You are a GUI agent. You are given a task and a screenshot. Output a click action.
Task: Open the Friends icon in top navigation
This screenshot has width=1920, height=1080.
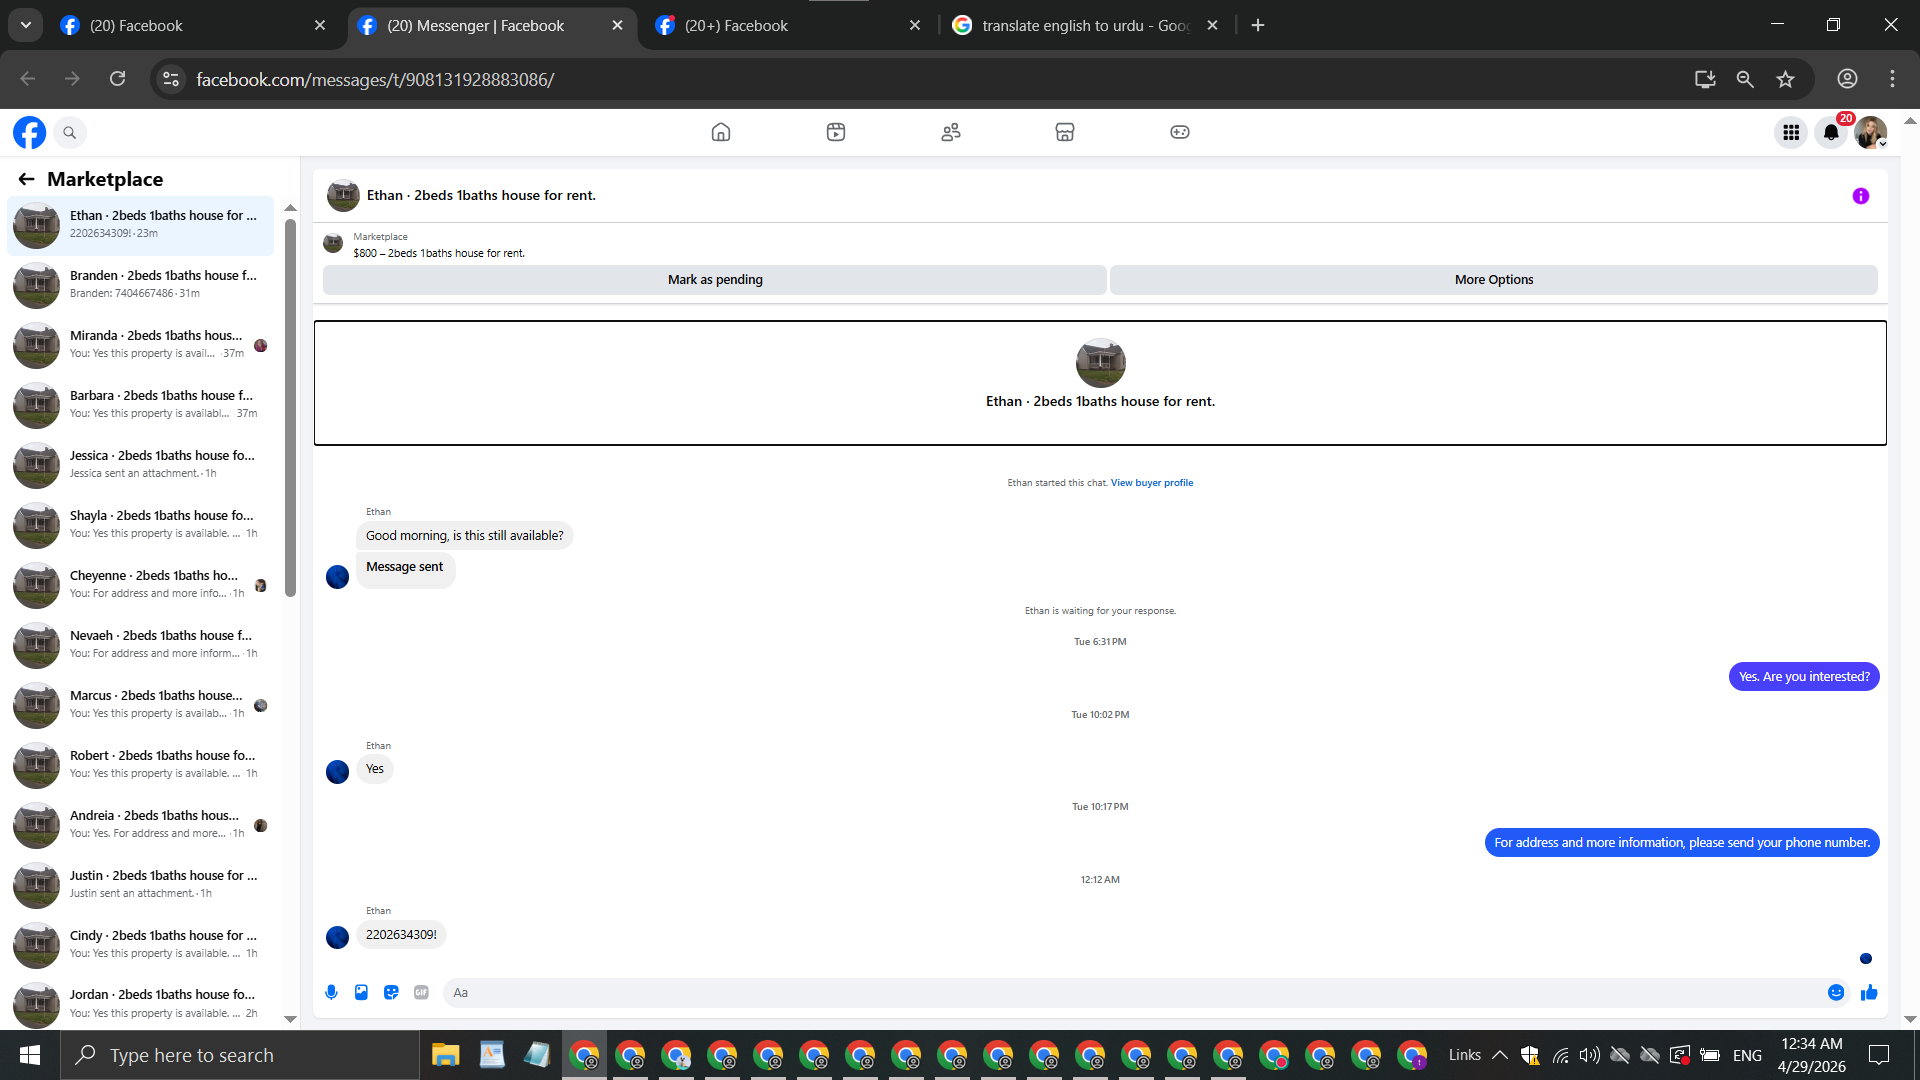(x=950, y=132)
